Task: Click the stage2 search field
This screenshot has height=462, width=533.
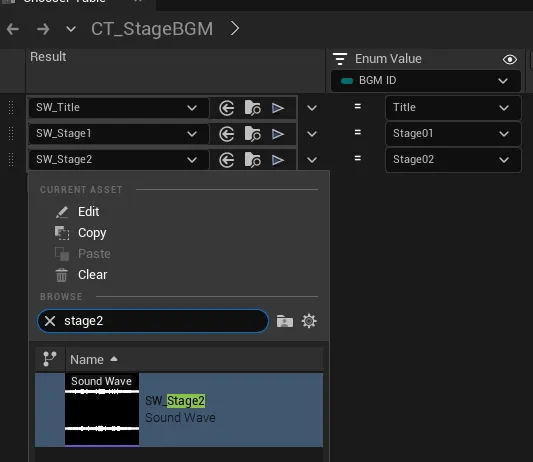Action: point(153,321)
